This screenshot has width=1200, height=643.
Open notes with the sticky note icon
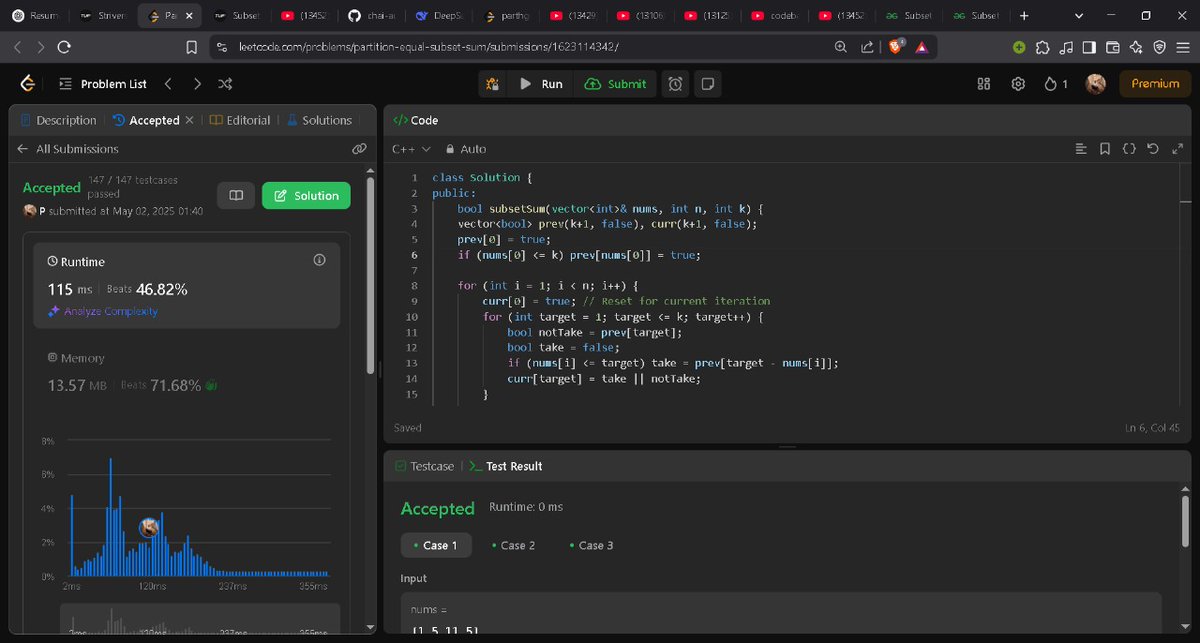[x=708, y=84]
